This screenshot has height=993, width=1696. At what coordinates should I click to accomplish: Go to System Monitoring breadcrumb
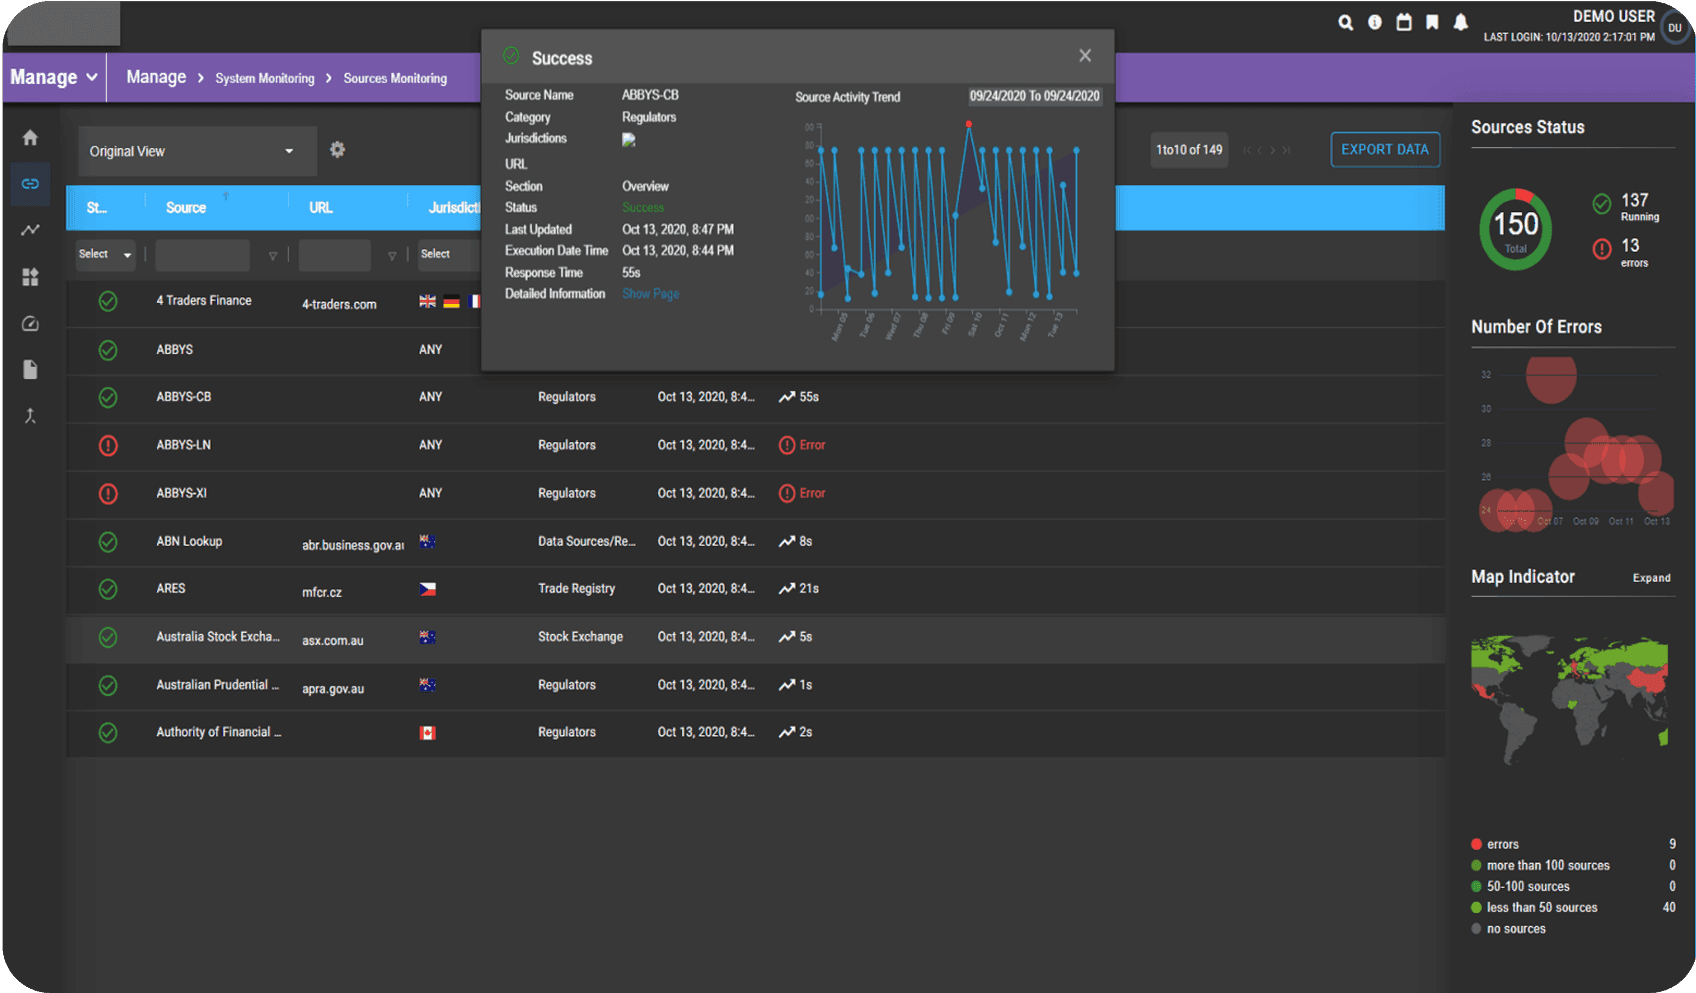(x=264, y=79)
